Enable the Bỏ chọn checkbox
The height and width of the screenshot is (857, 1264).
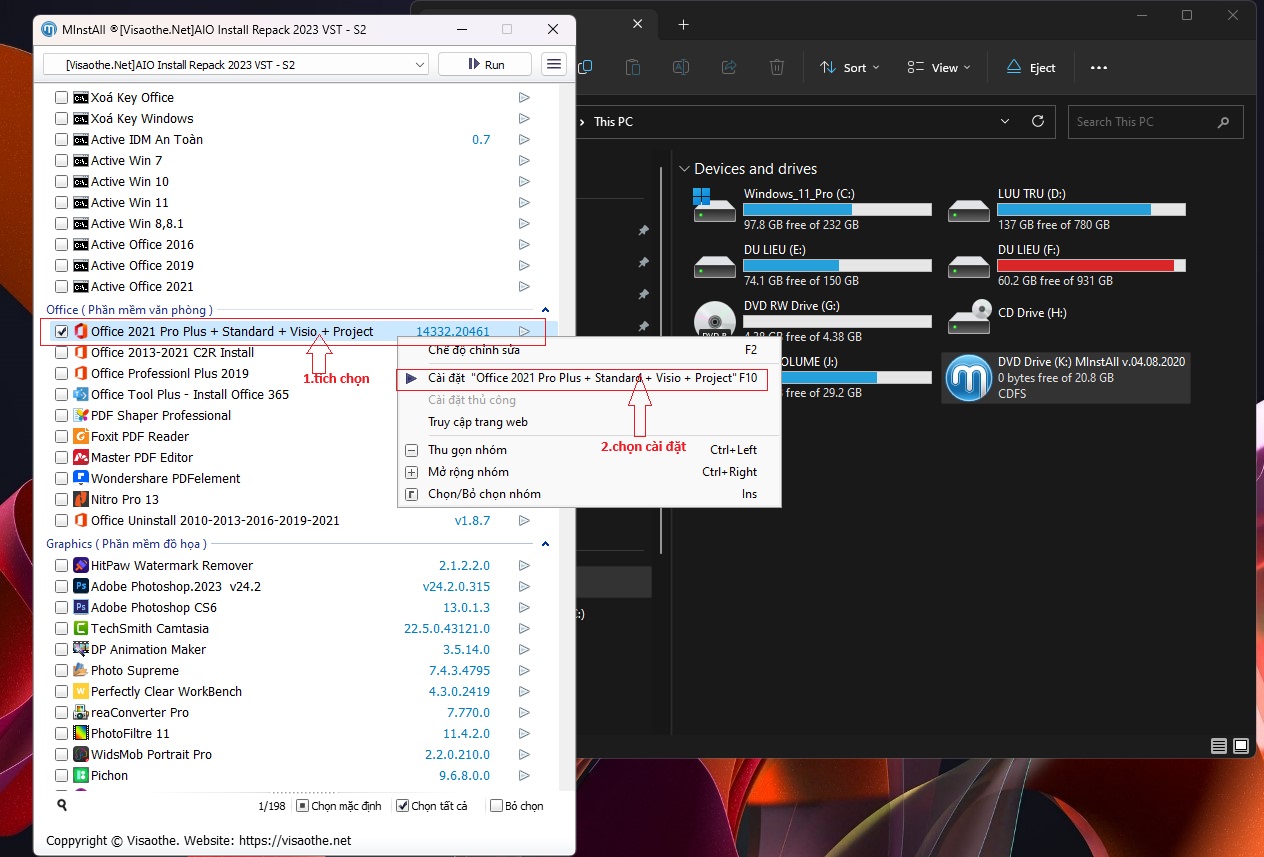pyautogui.click(x=496, y=806)
